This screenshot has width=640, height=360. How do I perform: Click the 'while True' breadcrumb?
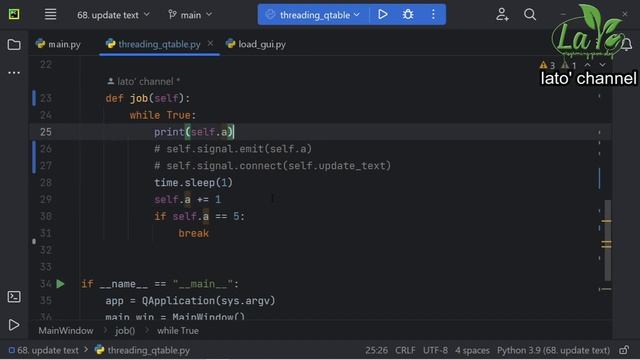pyautogui.click(x=178, y=331)
